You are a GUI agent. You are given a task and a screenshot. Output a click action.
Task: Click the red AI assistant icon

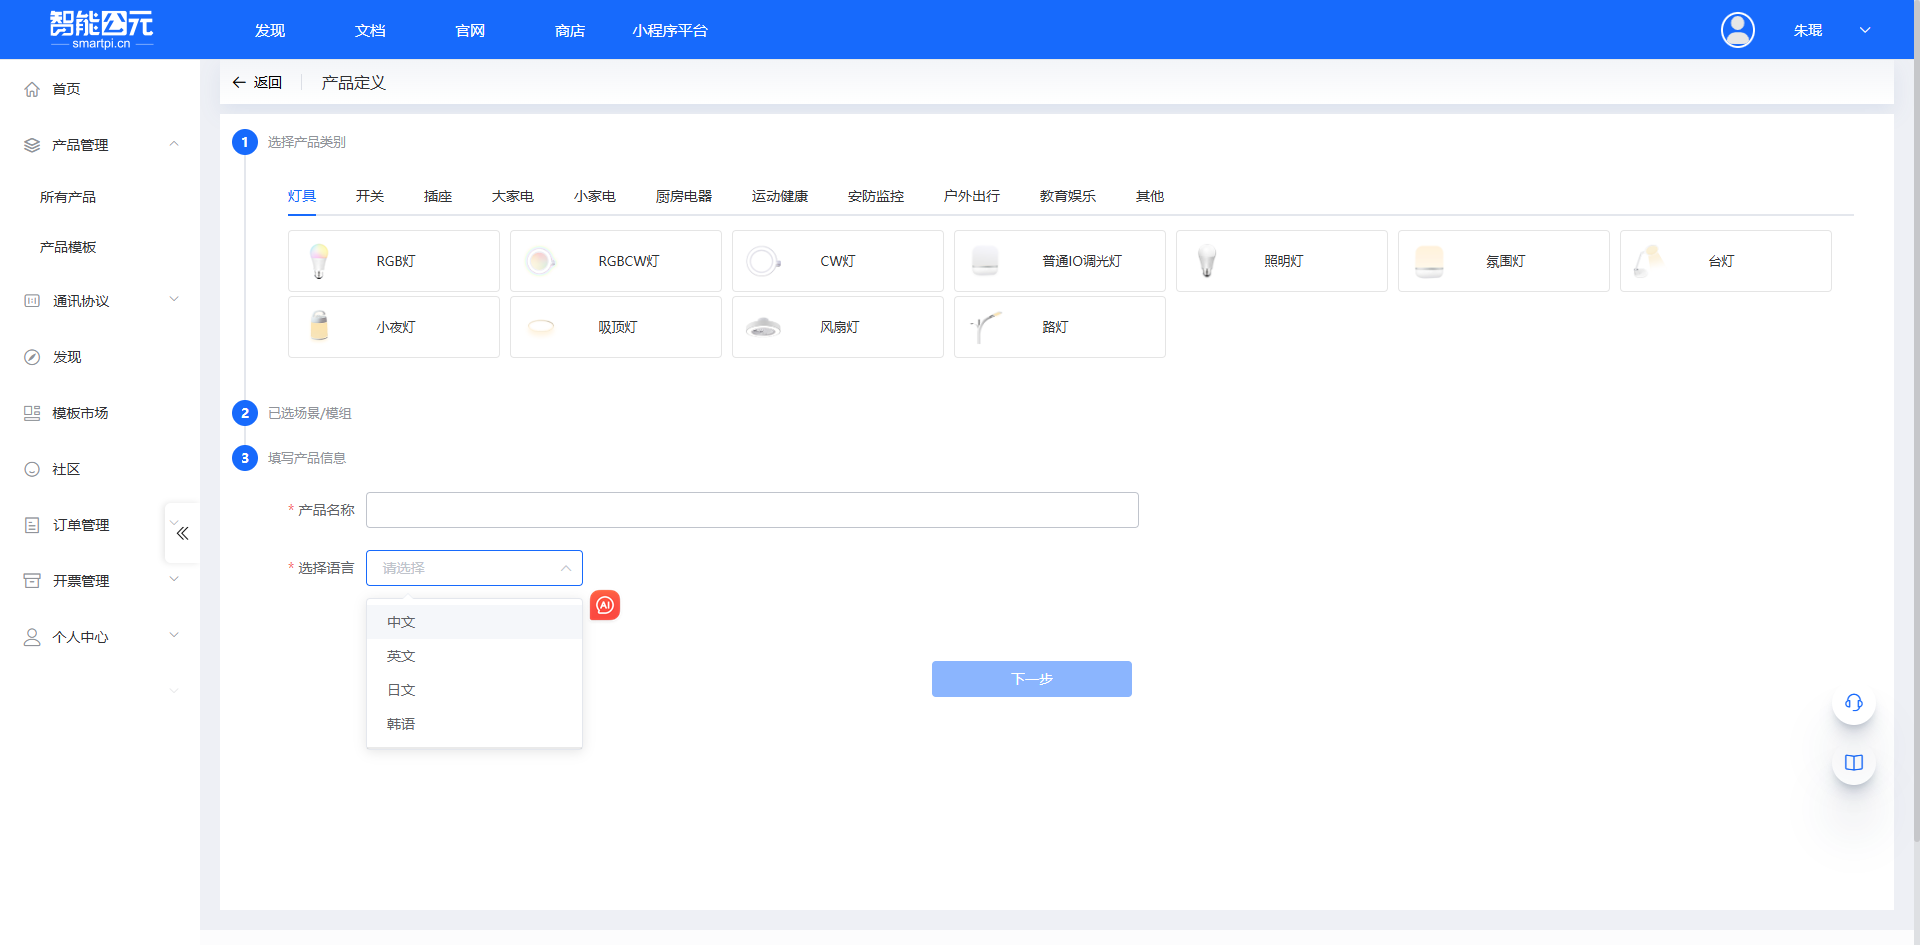605,605
